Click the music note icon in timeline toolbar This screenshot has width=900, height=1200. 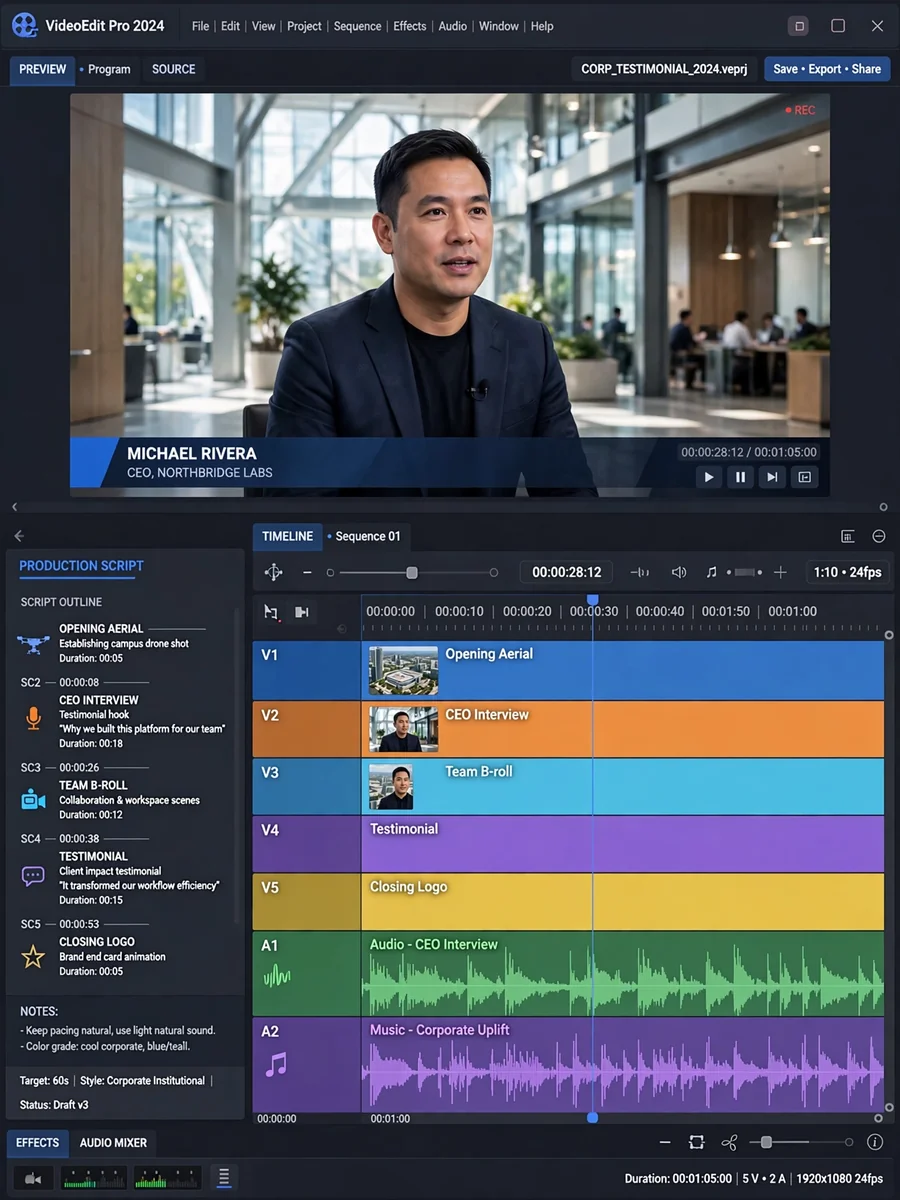point(711,572)
